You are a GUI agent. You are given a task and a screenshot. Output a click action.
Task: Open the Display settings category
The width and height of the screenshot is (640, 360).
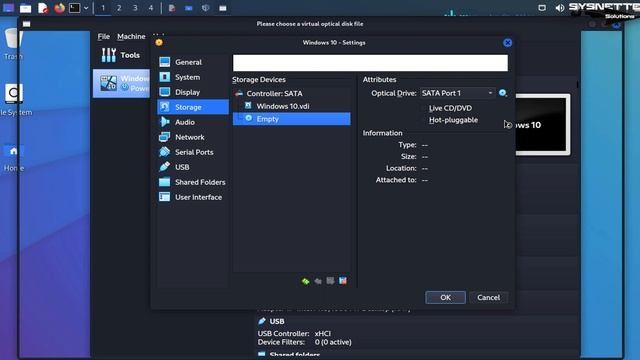click(x=192, y=92)
